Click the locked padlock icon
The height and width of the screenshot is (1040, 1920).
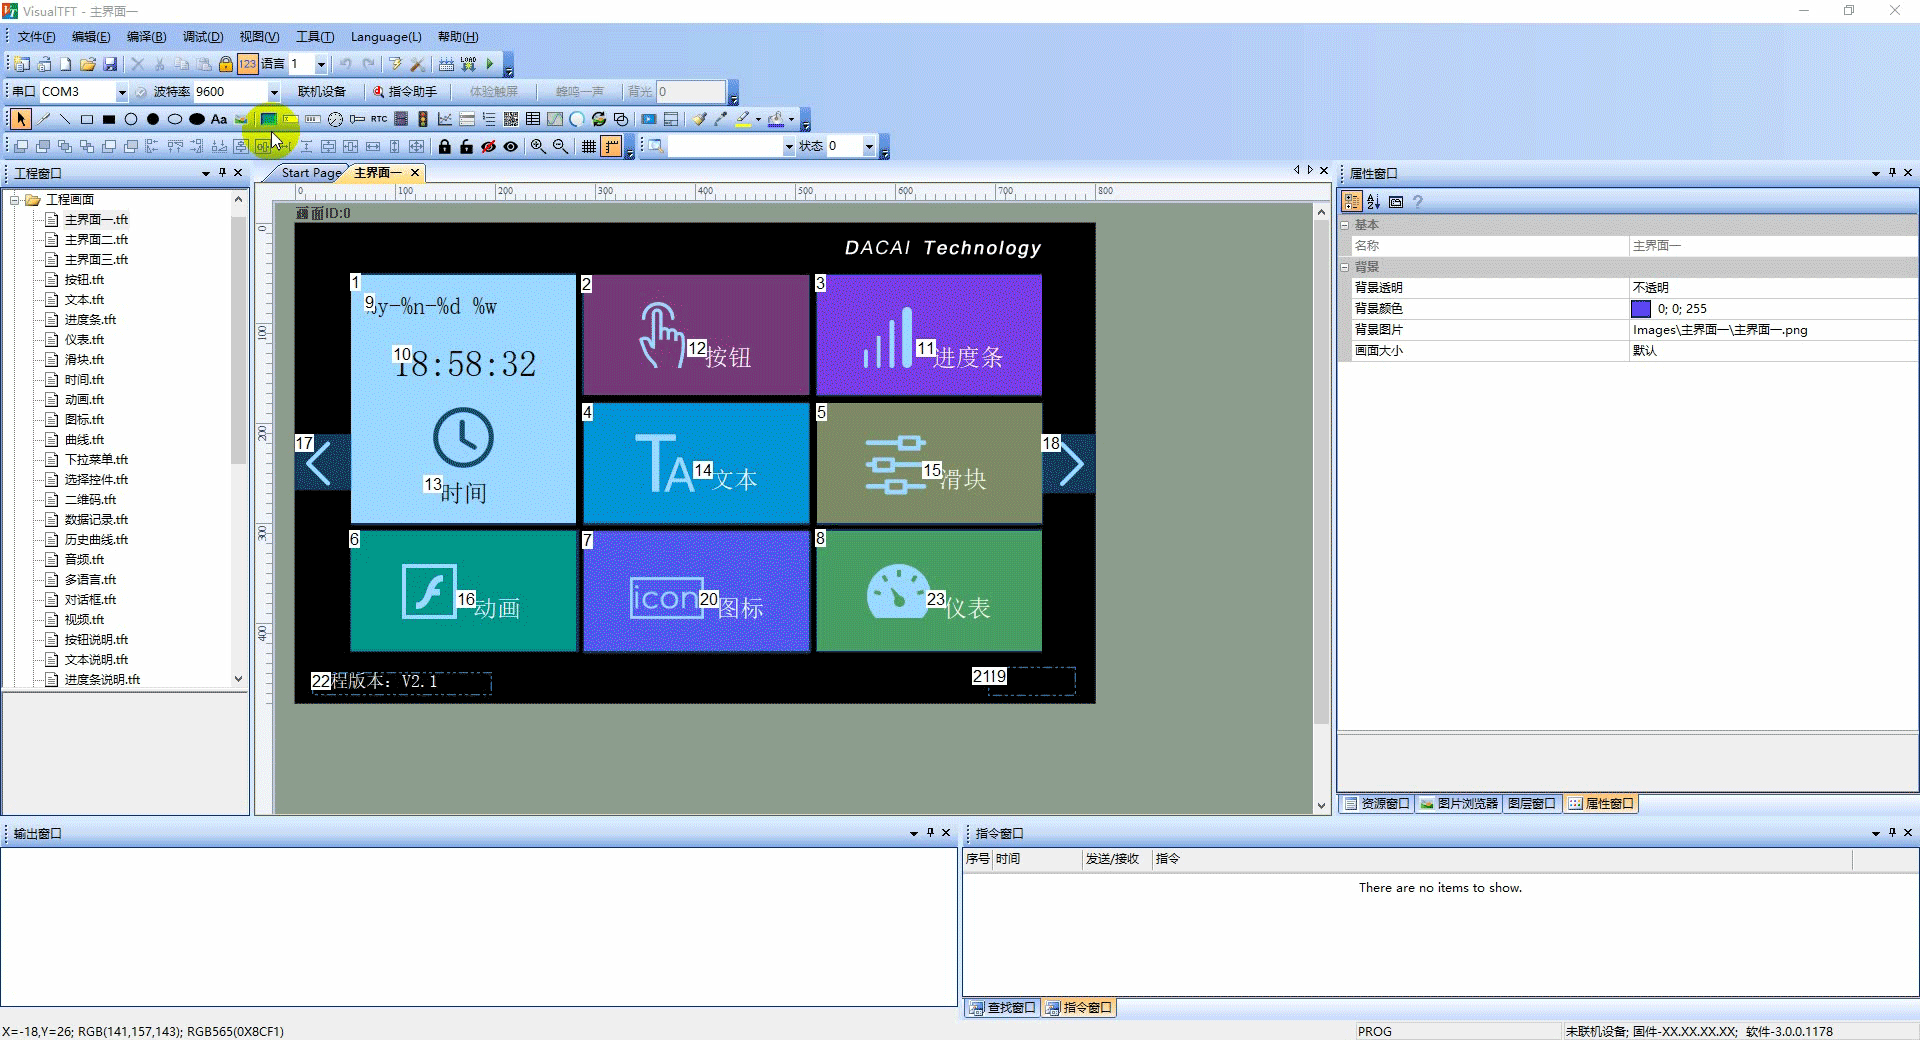445,146
